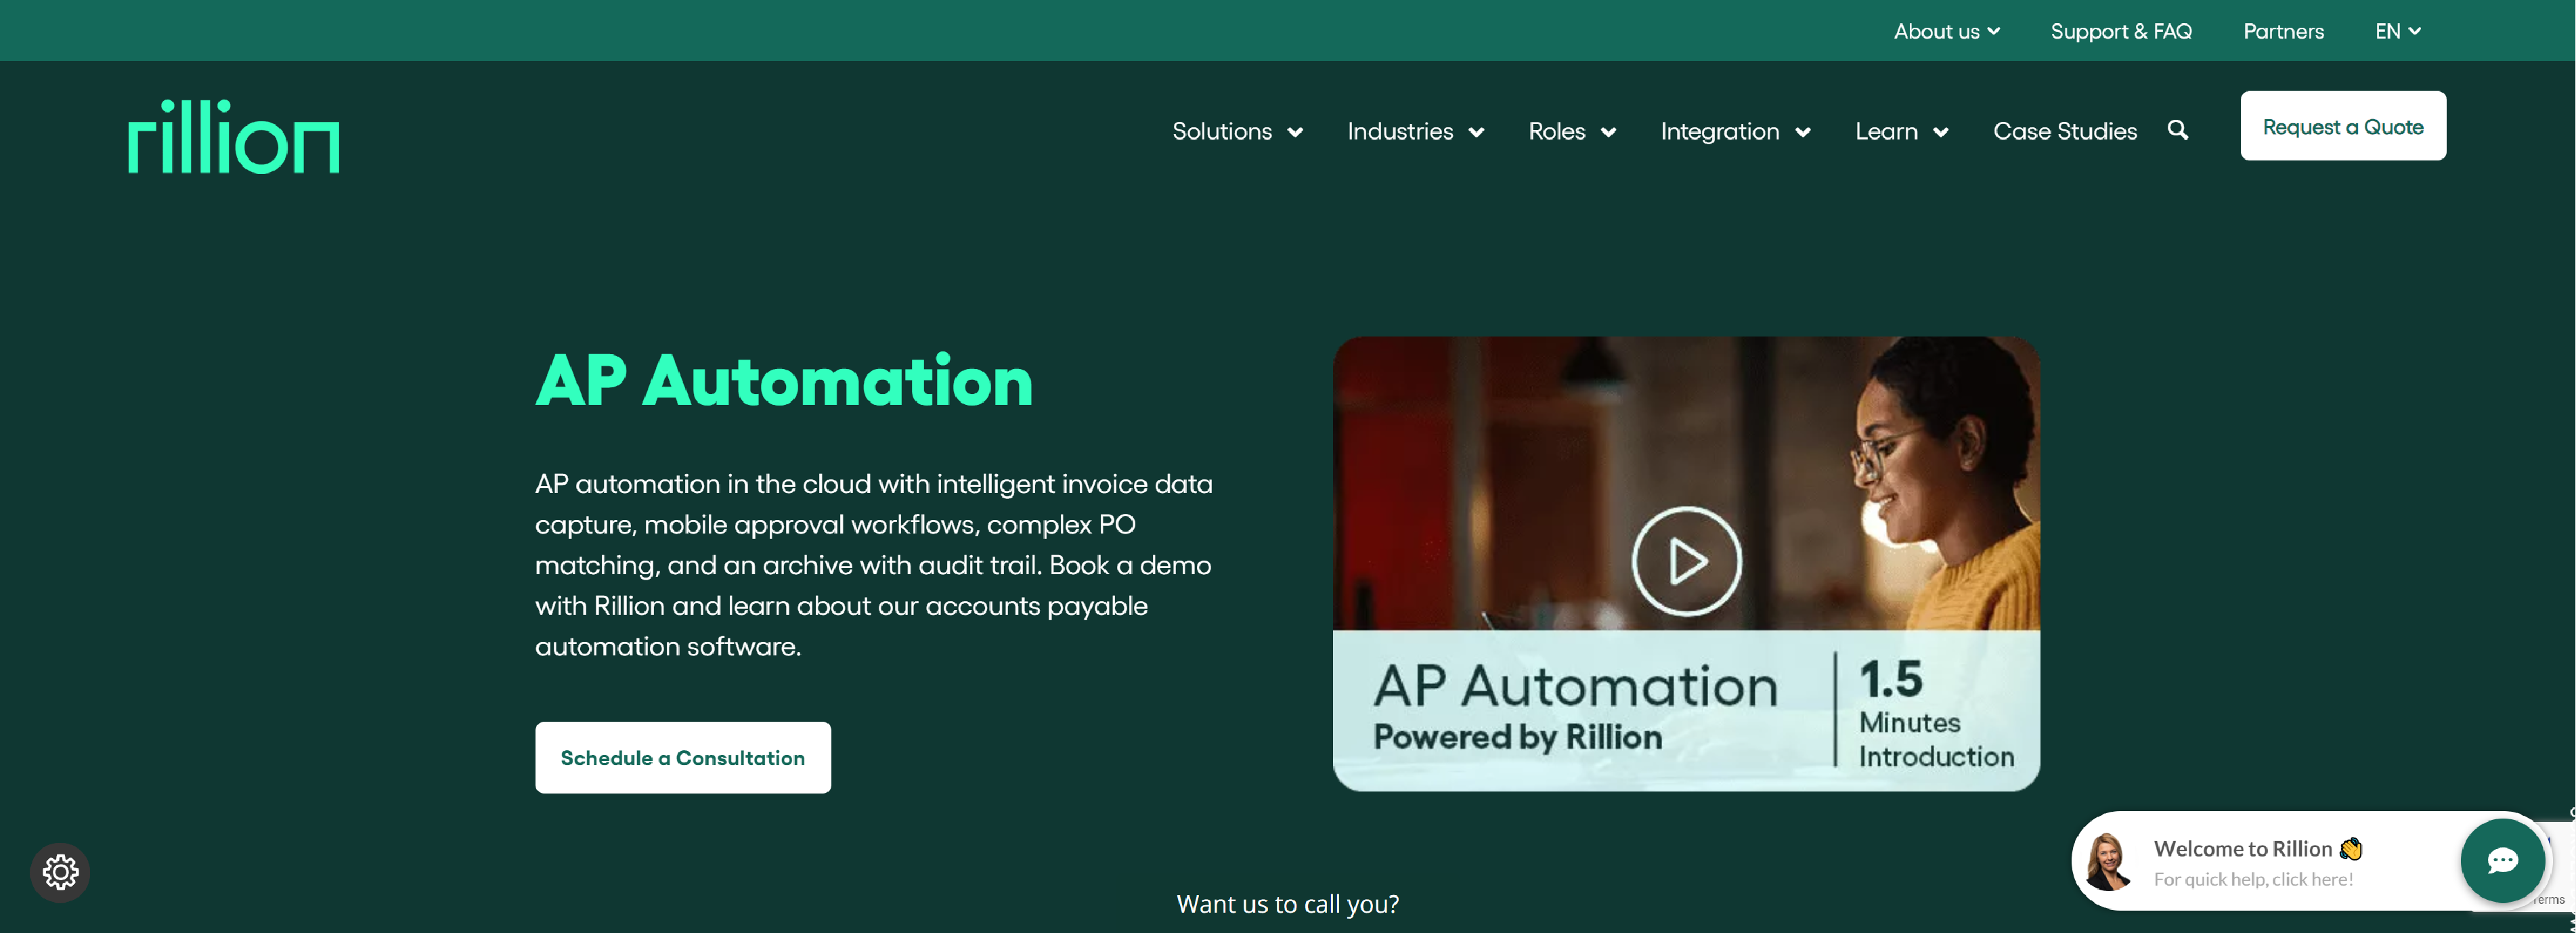
Task: Expand the About us dropdown
Action: click(1946, 31)
